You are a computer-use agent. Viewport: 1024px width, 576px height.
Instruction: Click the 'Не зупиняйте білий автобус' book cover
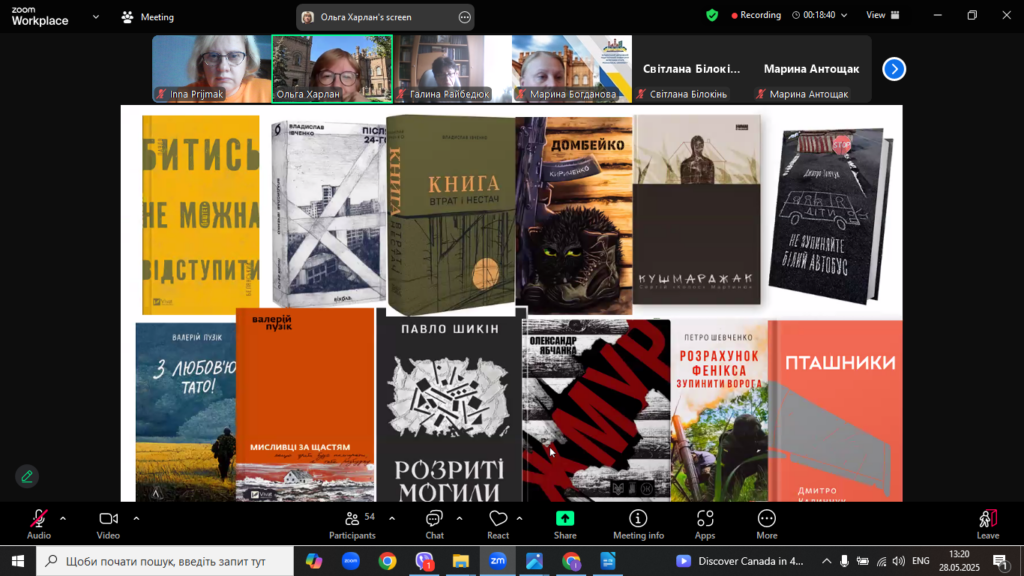[x=831, y=216]
